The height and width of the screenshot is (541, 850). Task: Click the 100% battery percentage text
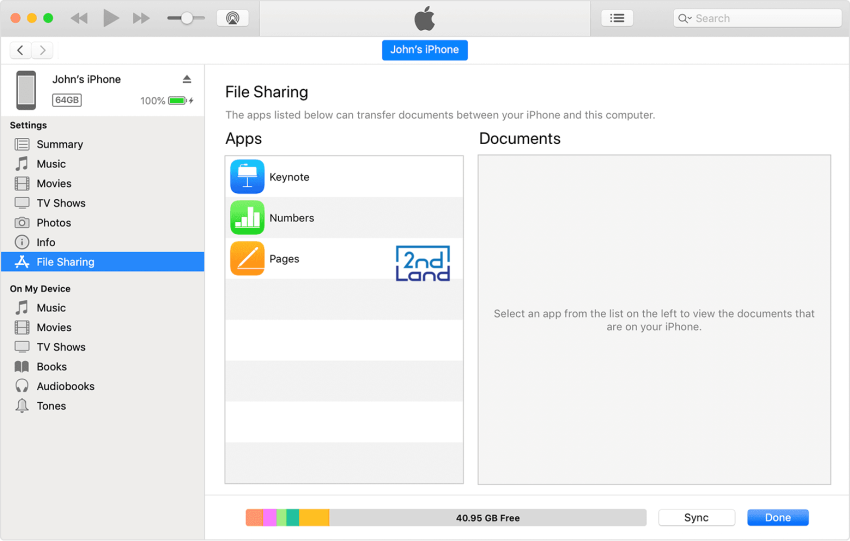tap(152, 101)
